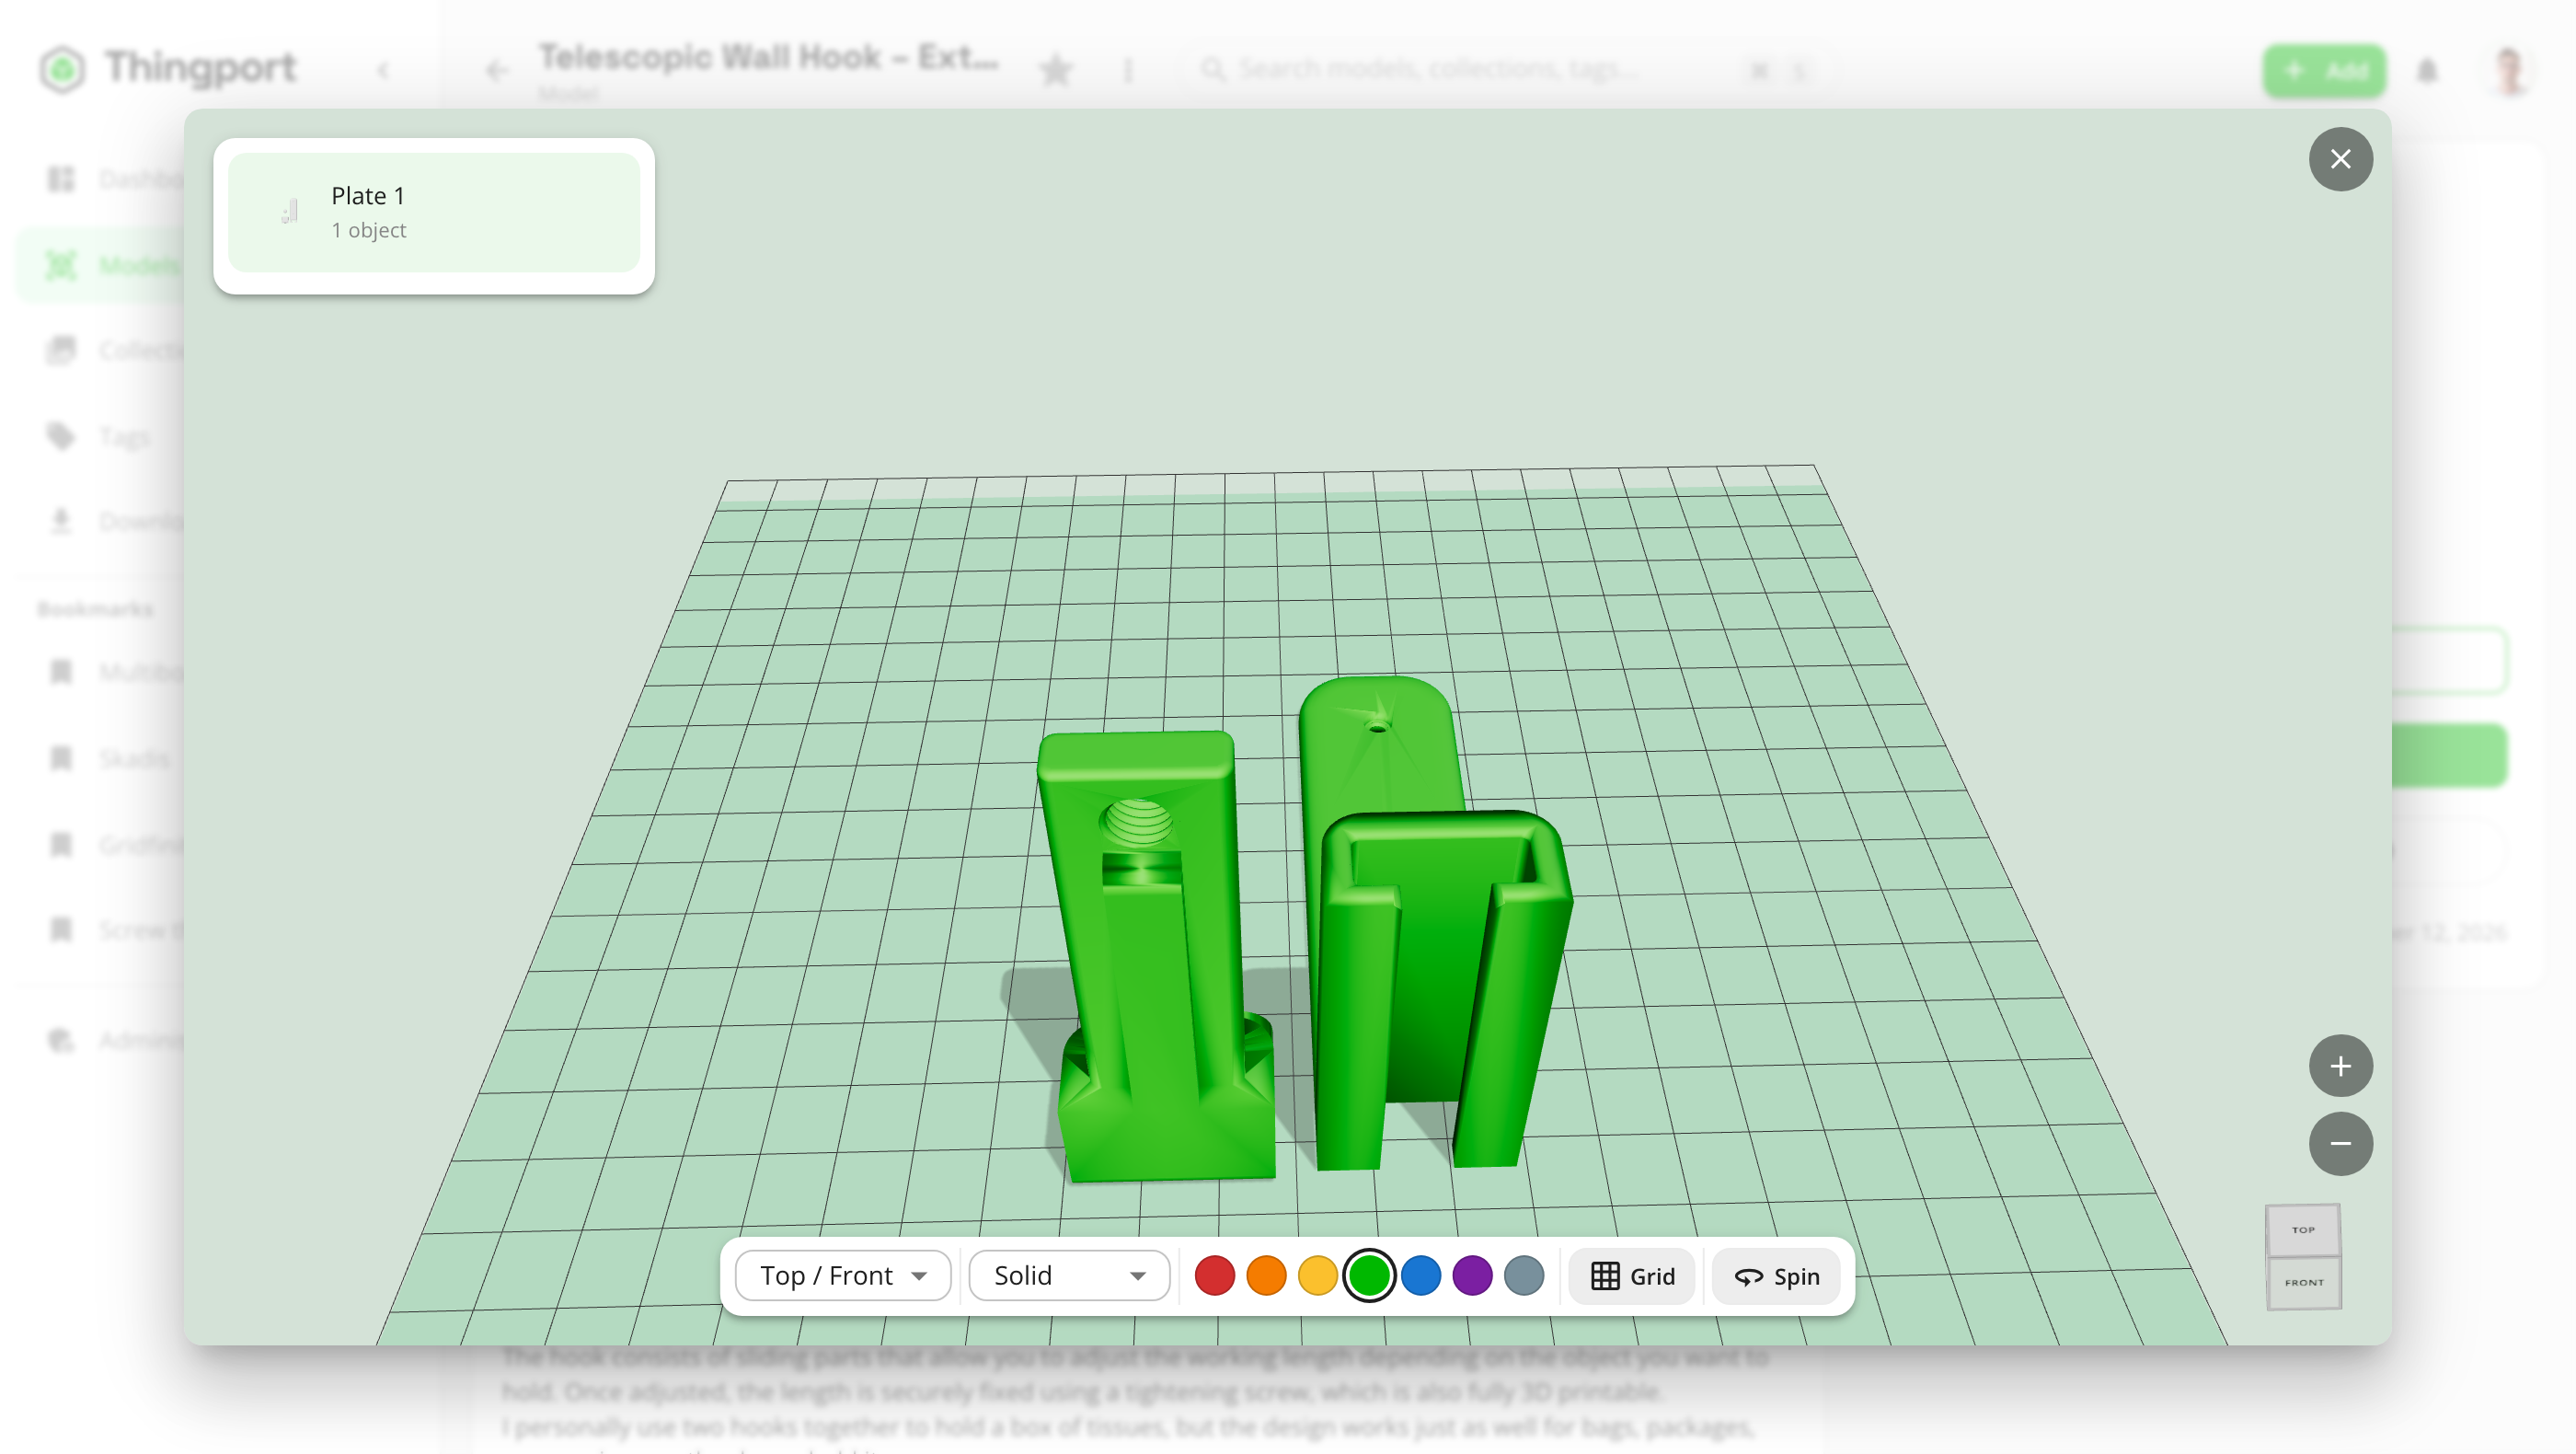
Task: Choose the green model color
Action: click(x=1369, y=1275)
